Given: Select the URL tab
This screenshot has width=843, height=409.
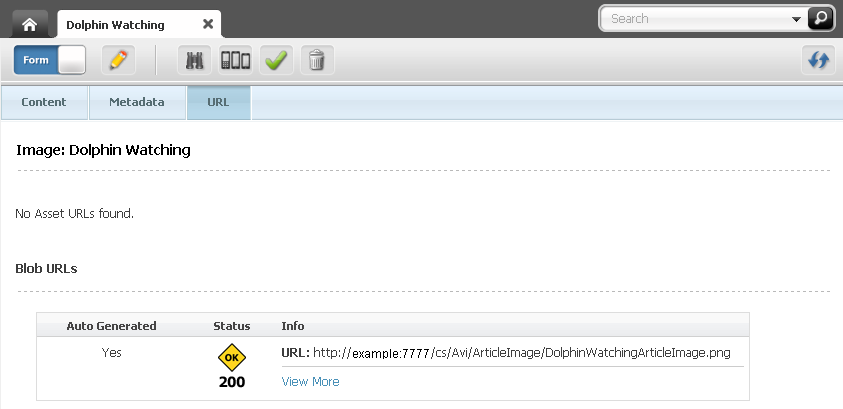Looking at the screenshot, I should [x=218, y=102].
